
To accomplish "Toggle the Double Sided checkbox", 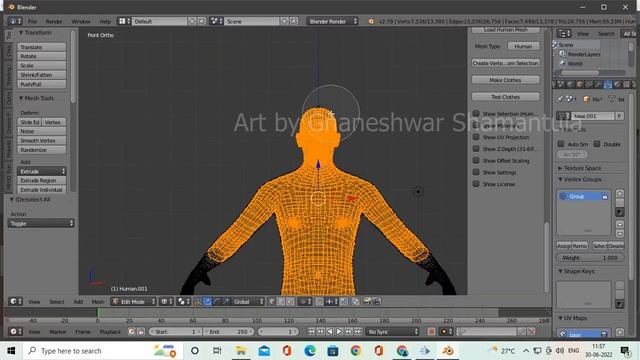I will pos(597,144).
